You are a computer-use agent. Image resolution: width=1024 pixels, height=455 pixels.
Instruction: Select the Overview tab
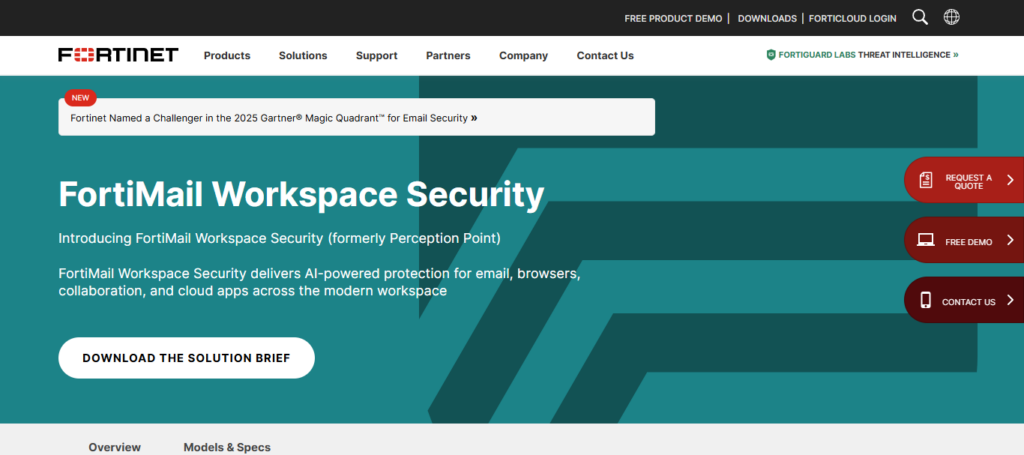click(x=115, y=447)
